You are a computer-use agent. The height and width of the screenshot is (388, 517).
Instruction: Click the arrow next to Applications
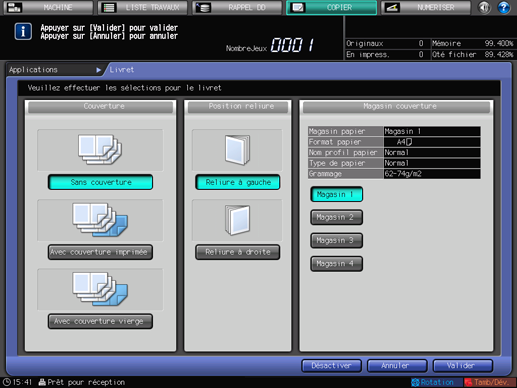point(98,70)
